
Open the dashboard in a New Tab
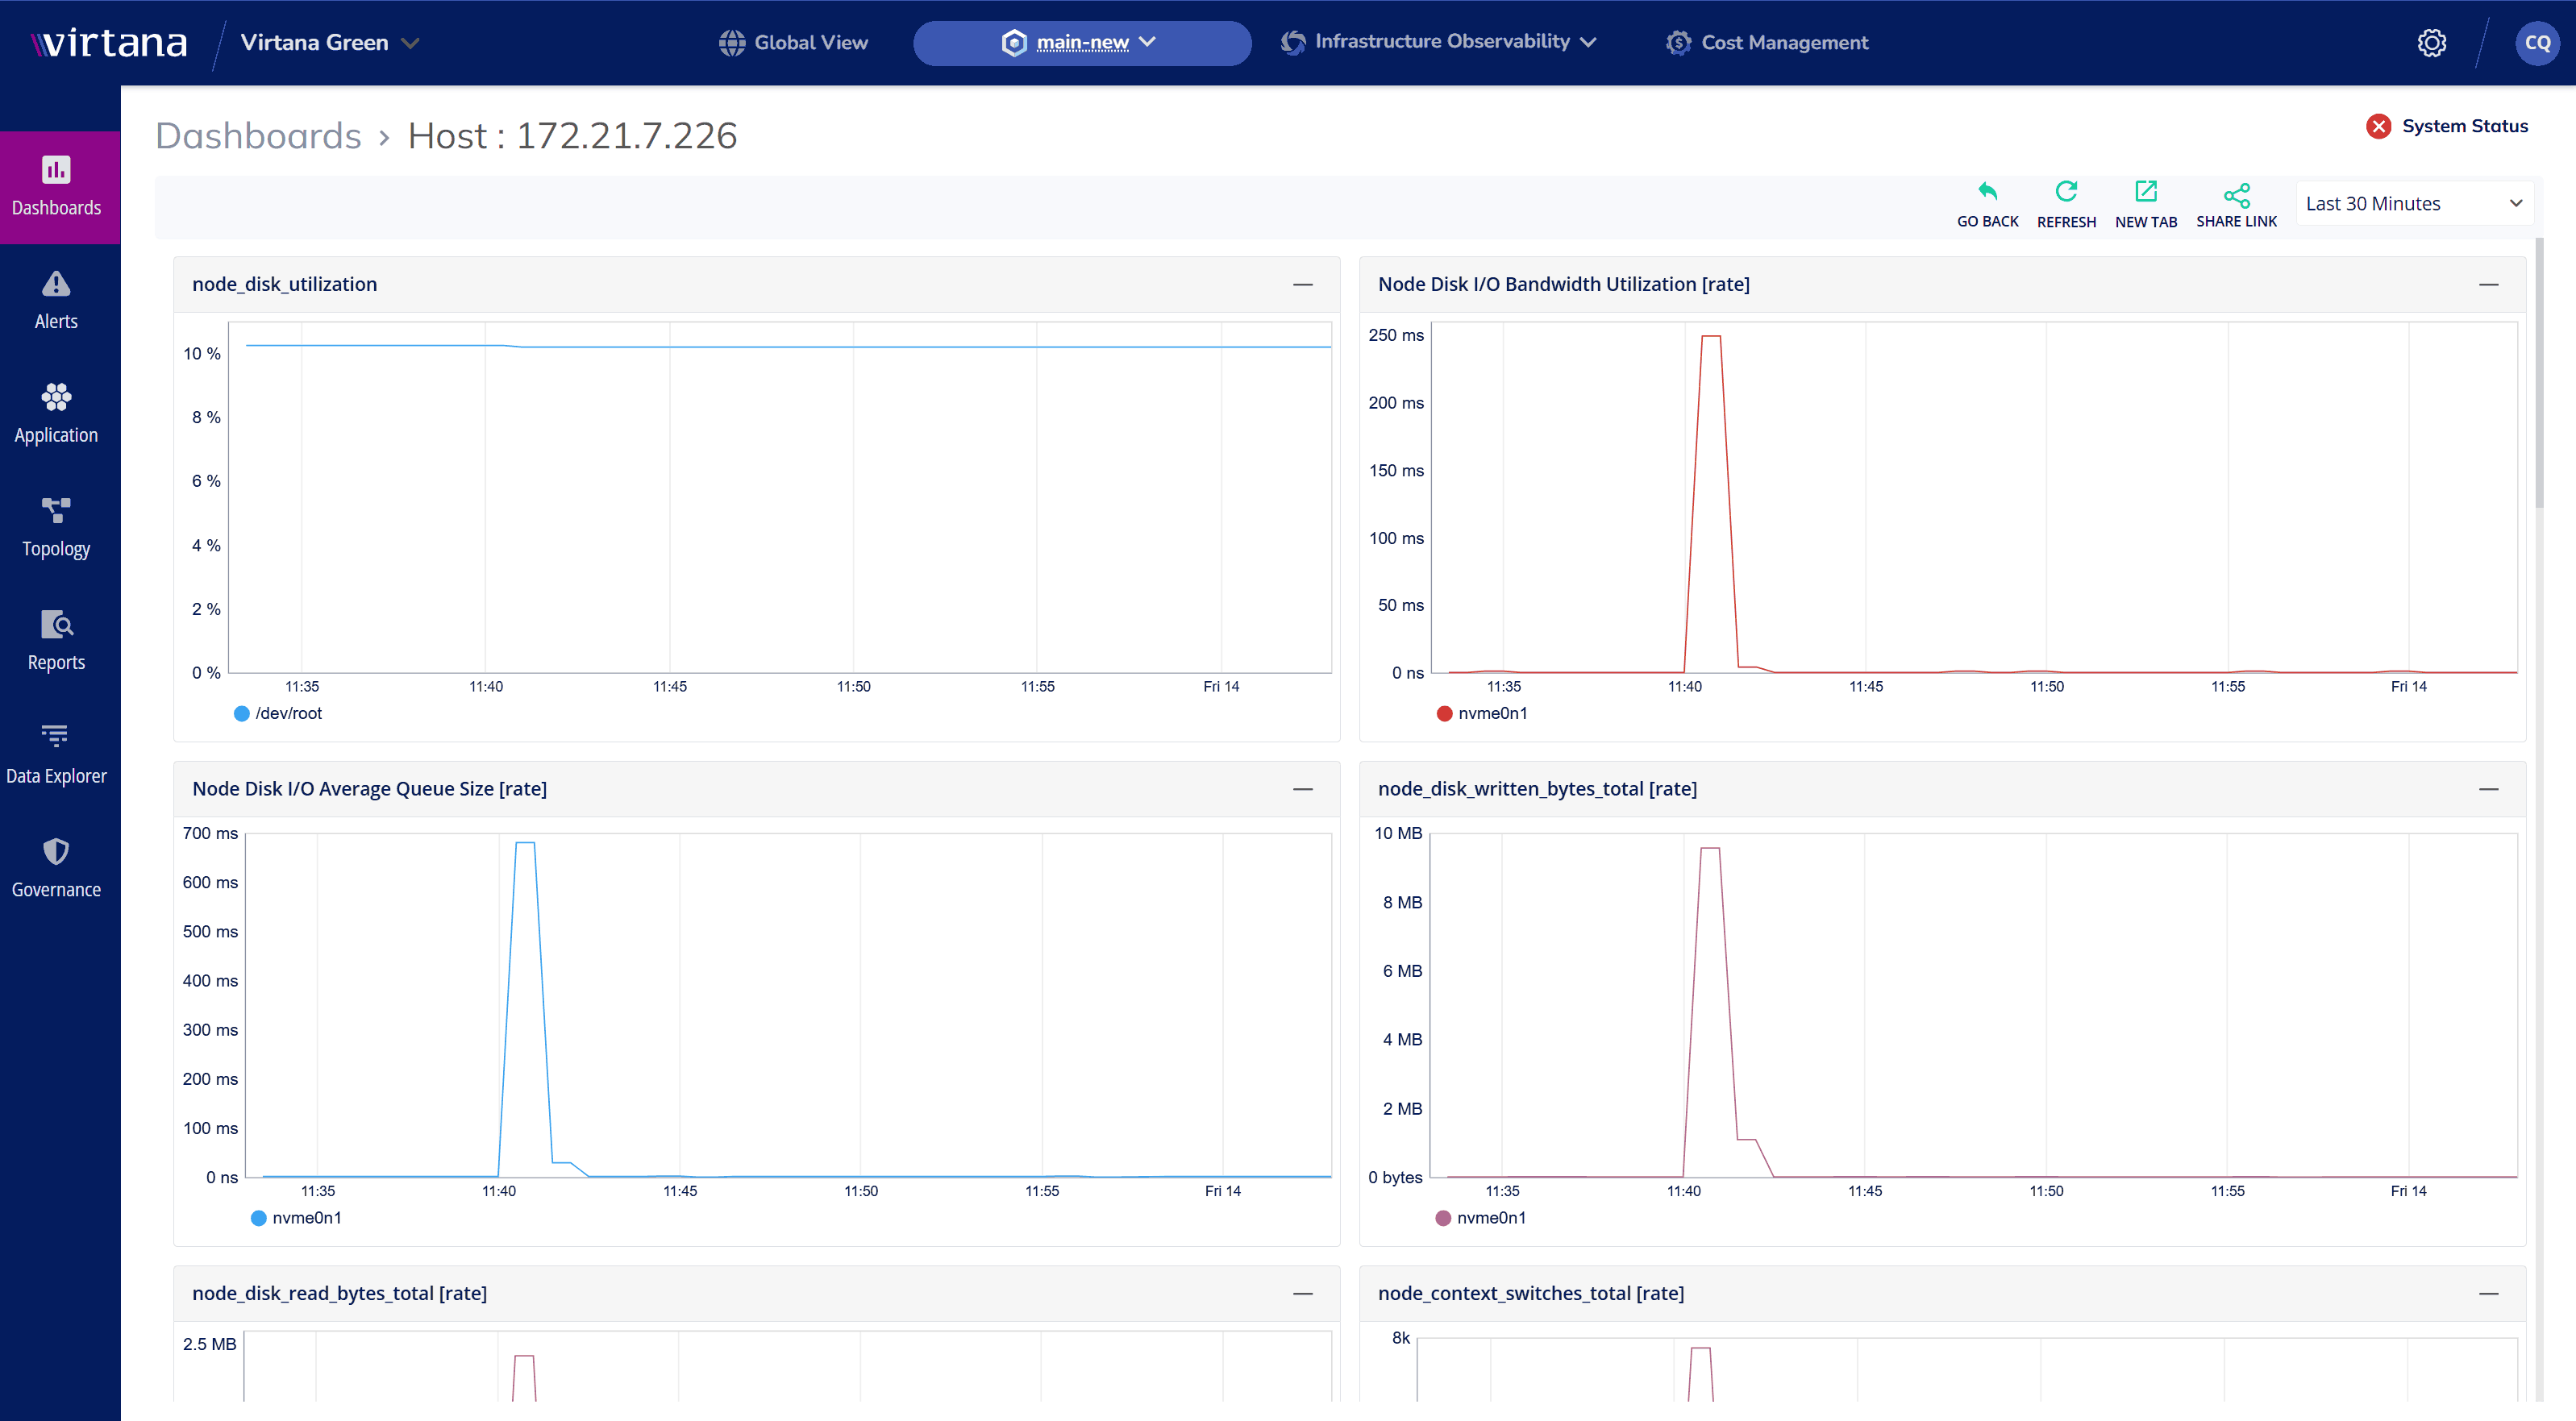2145,192
